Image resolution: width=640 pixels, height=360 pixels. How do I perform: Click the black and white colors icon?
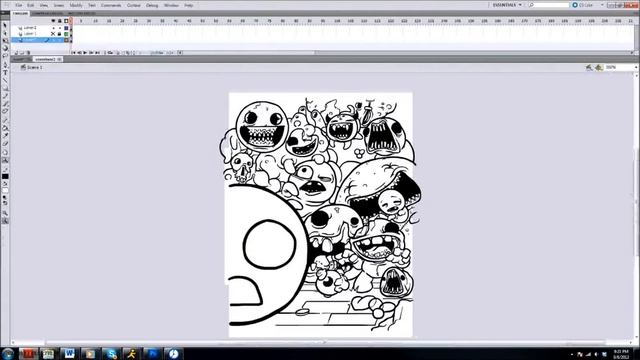[5, 197]
